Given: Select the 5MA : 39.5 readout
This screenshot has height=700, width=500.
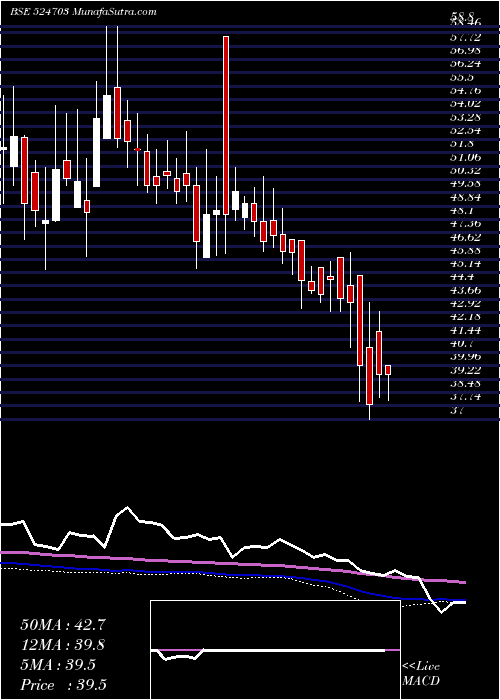Looking at the screenshot, I should [x=58, y=665].
